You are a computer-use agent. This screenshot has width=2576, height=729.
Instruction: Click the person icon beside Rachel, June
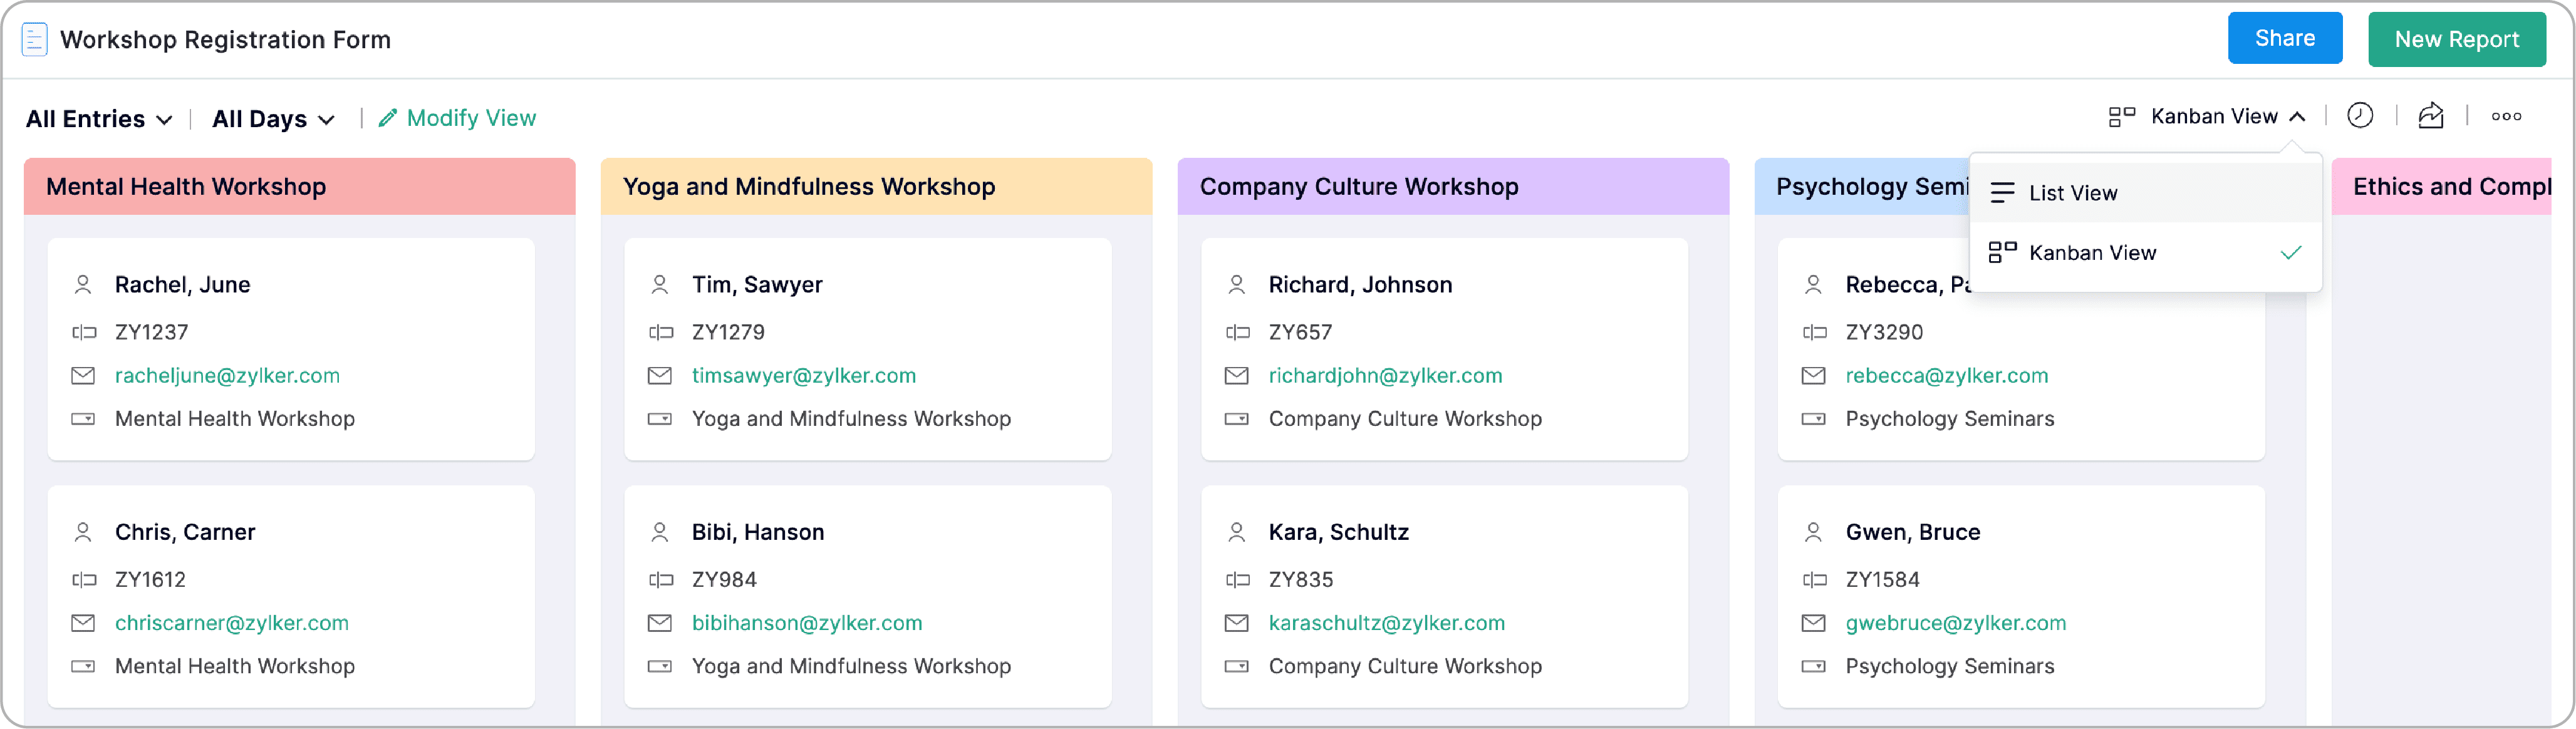pyautogui.click(x=83, y=285)
